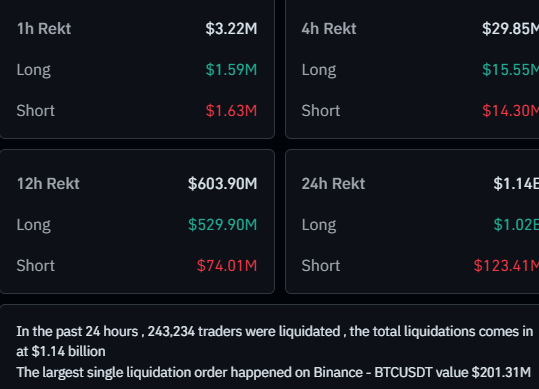Click 1h Short value $1.63M

coord(231,111)
